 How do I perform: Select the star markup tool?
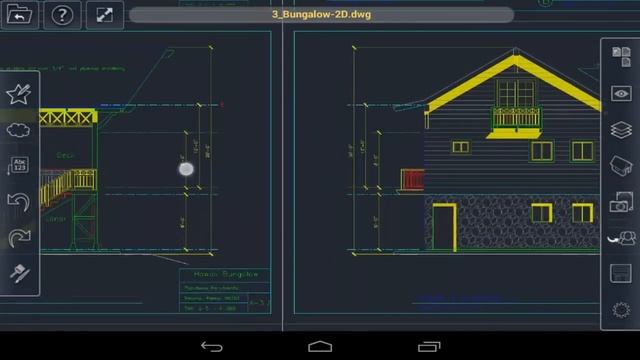click(x=19, y=94)
